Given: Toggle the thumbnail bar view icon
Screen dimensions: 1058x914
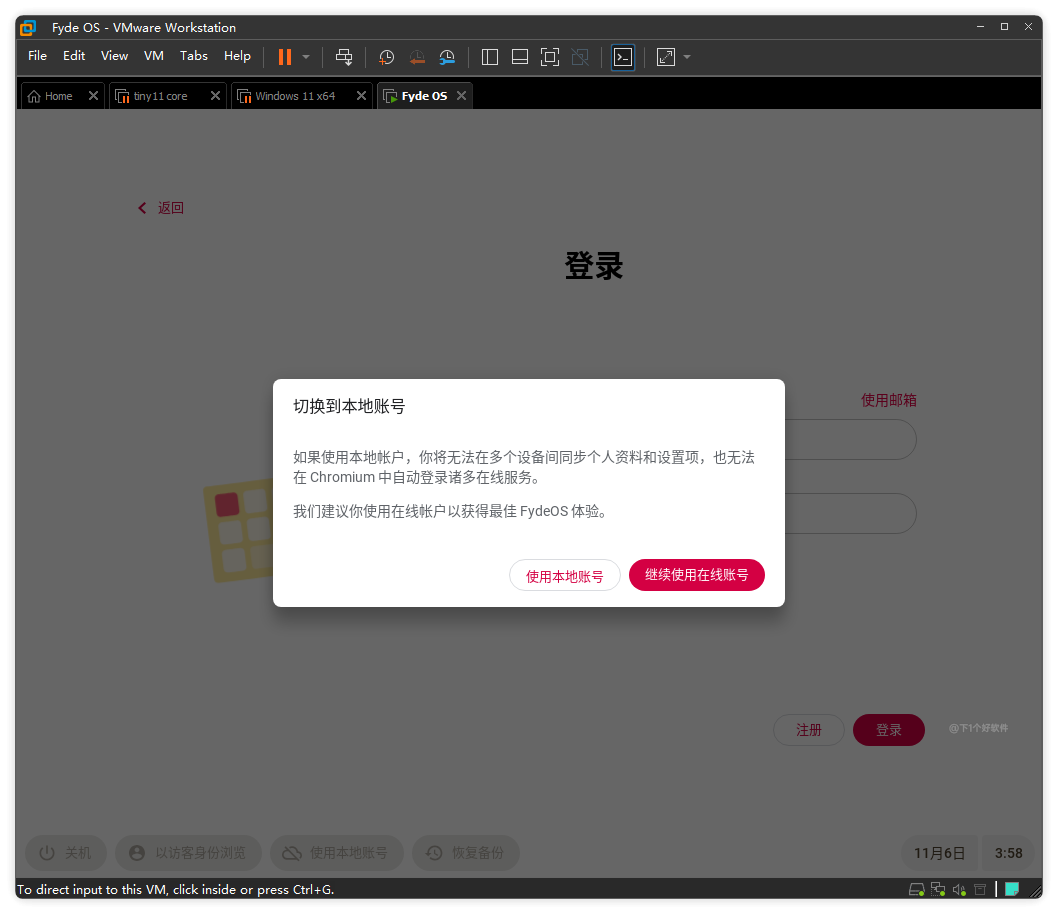Looking at the screenshot, I should (x=520, y=57).
